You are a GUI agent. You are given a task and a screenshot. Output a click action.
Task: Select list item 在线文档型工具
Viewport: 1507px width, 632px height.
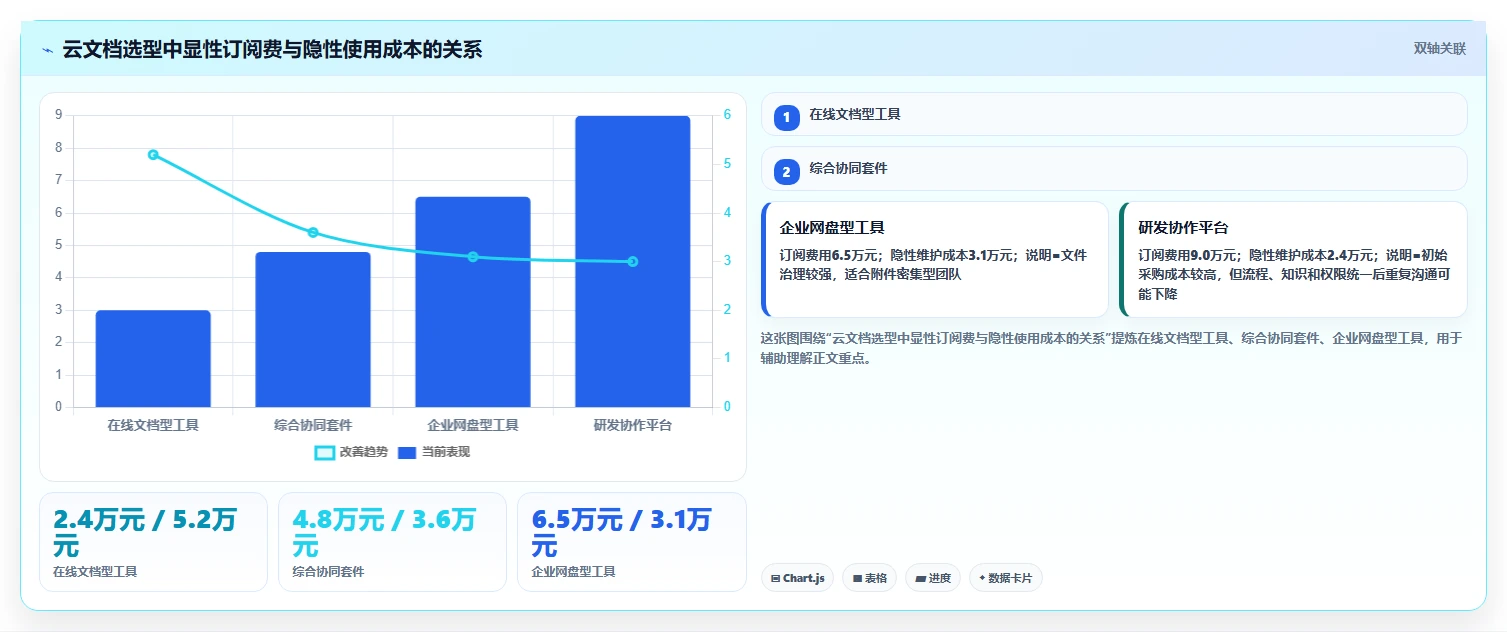(x=1114, y=114)
